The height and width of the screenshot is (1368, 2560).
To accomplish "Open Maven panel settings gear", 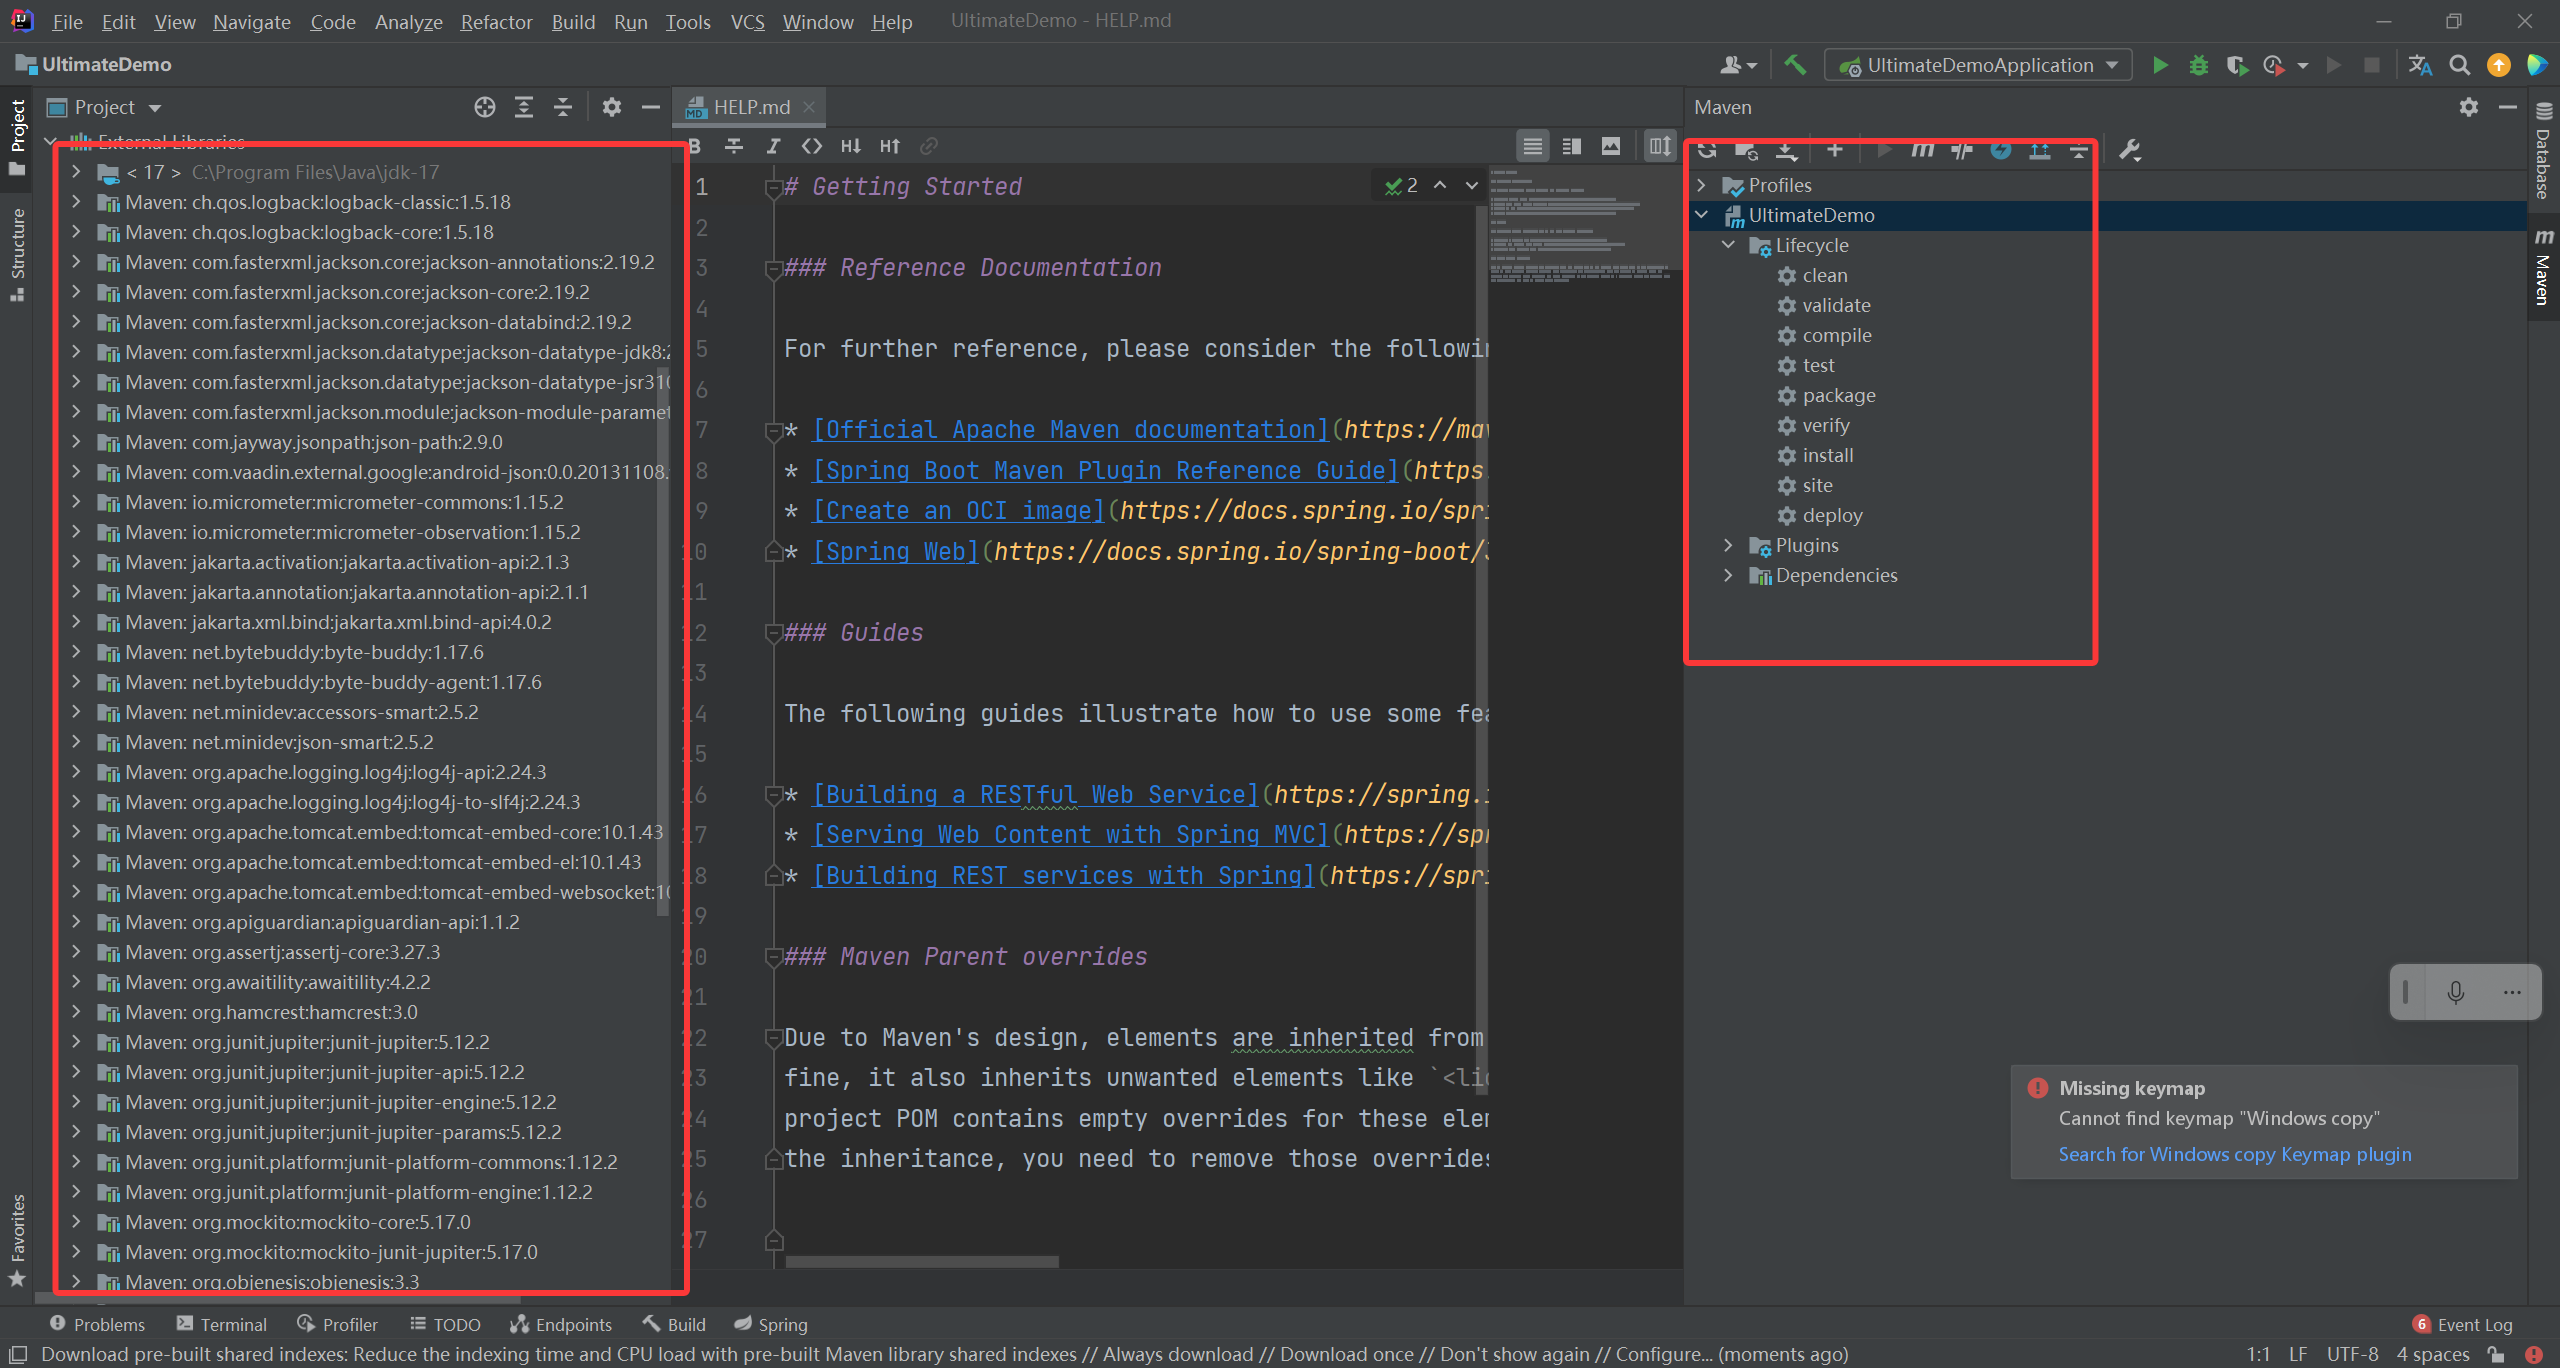I will pos(2469,107).
